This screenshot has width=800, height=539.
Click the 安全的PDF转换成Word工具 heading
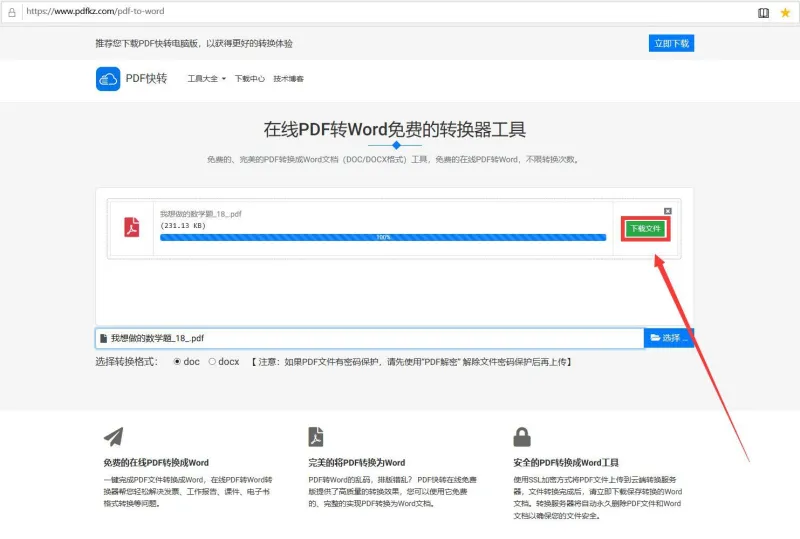pyautogui.click(x=566, y=463)
